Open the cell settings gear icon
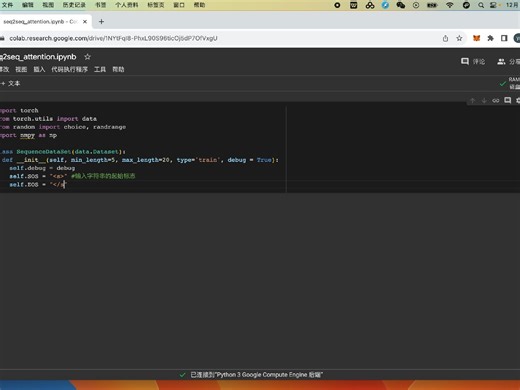Image resolution: width=520 pixels, height=390 pixels. [518, 100]
